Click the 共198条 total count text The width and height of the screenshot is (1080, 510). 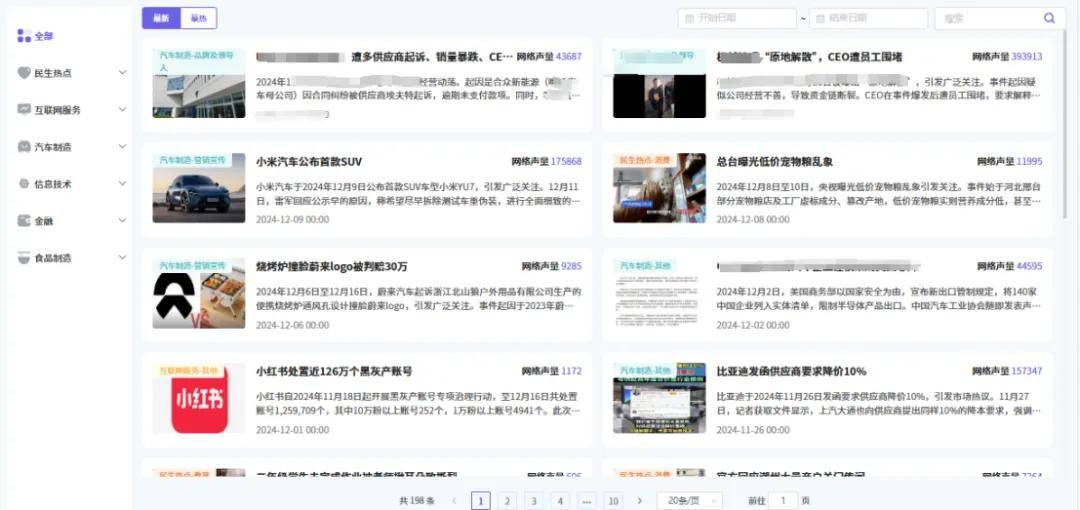[417, 501]
